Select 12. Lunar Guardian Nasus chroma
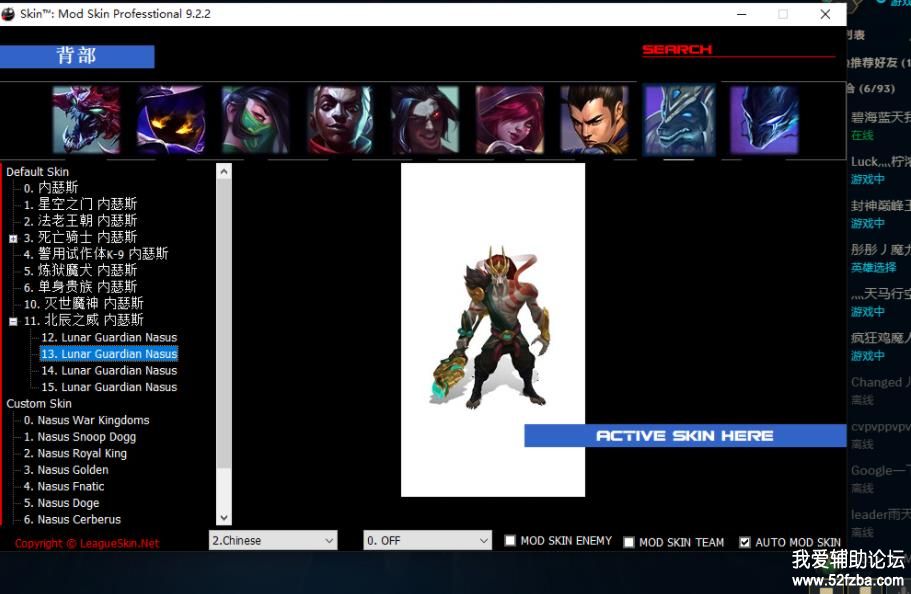 (x=109, y=337)
